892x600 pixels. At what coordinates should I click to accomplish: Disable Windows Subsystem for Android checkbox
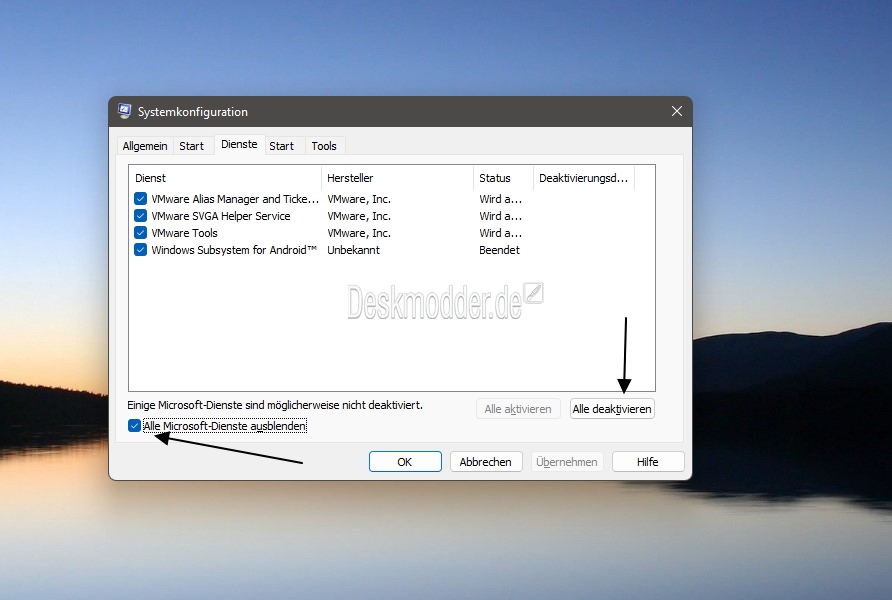click(x=140, y=250)
